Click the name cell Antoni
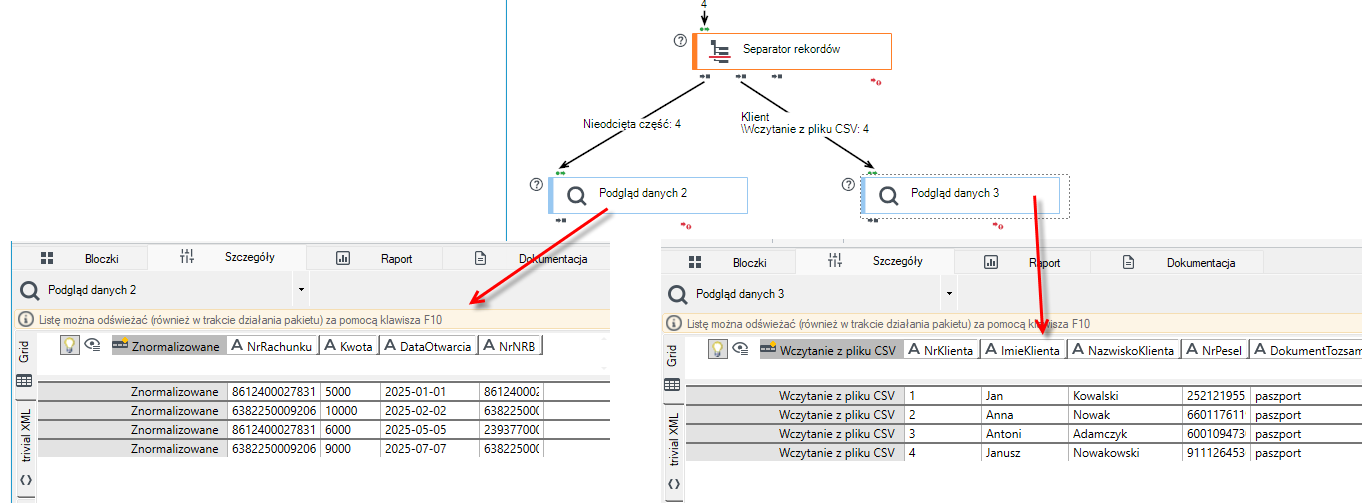This screenshot has height=503, width=1362. [1023, 434]
